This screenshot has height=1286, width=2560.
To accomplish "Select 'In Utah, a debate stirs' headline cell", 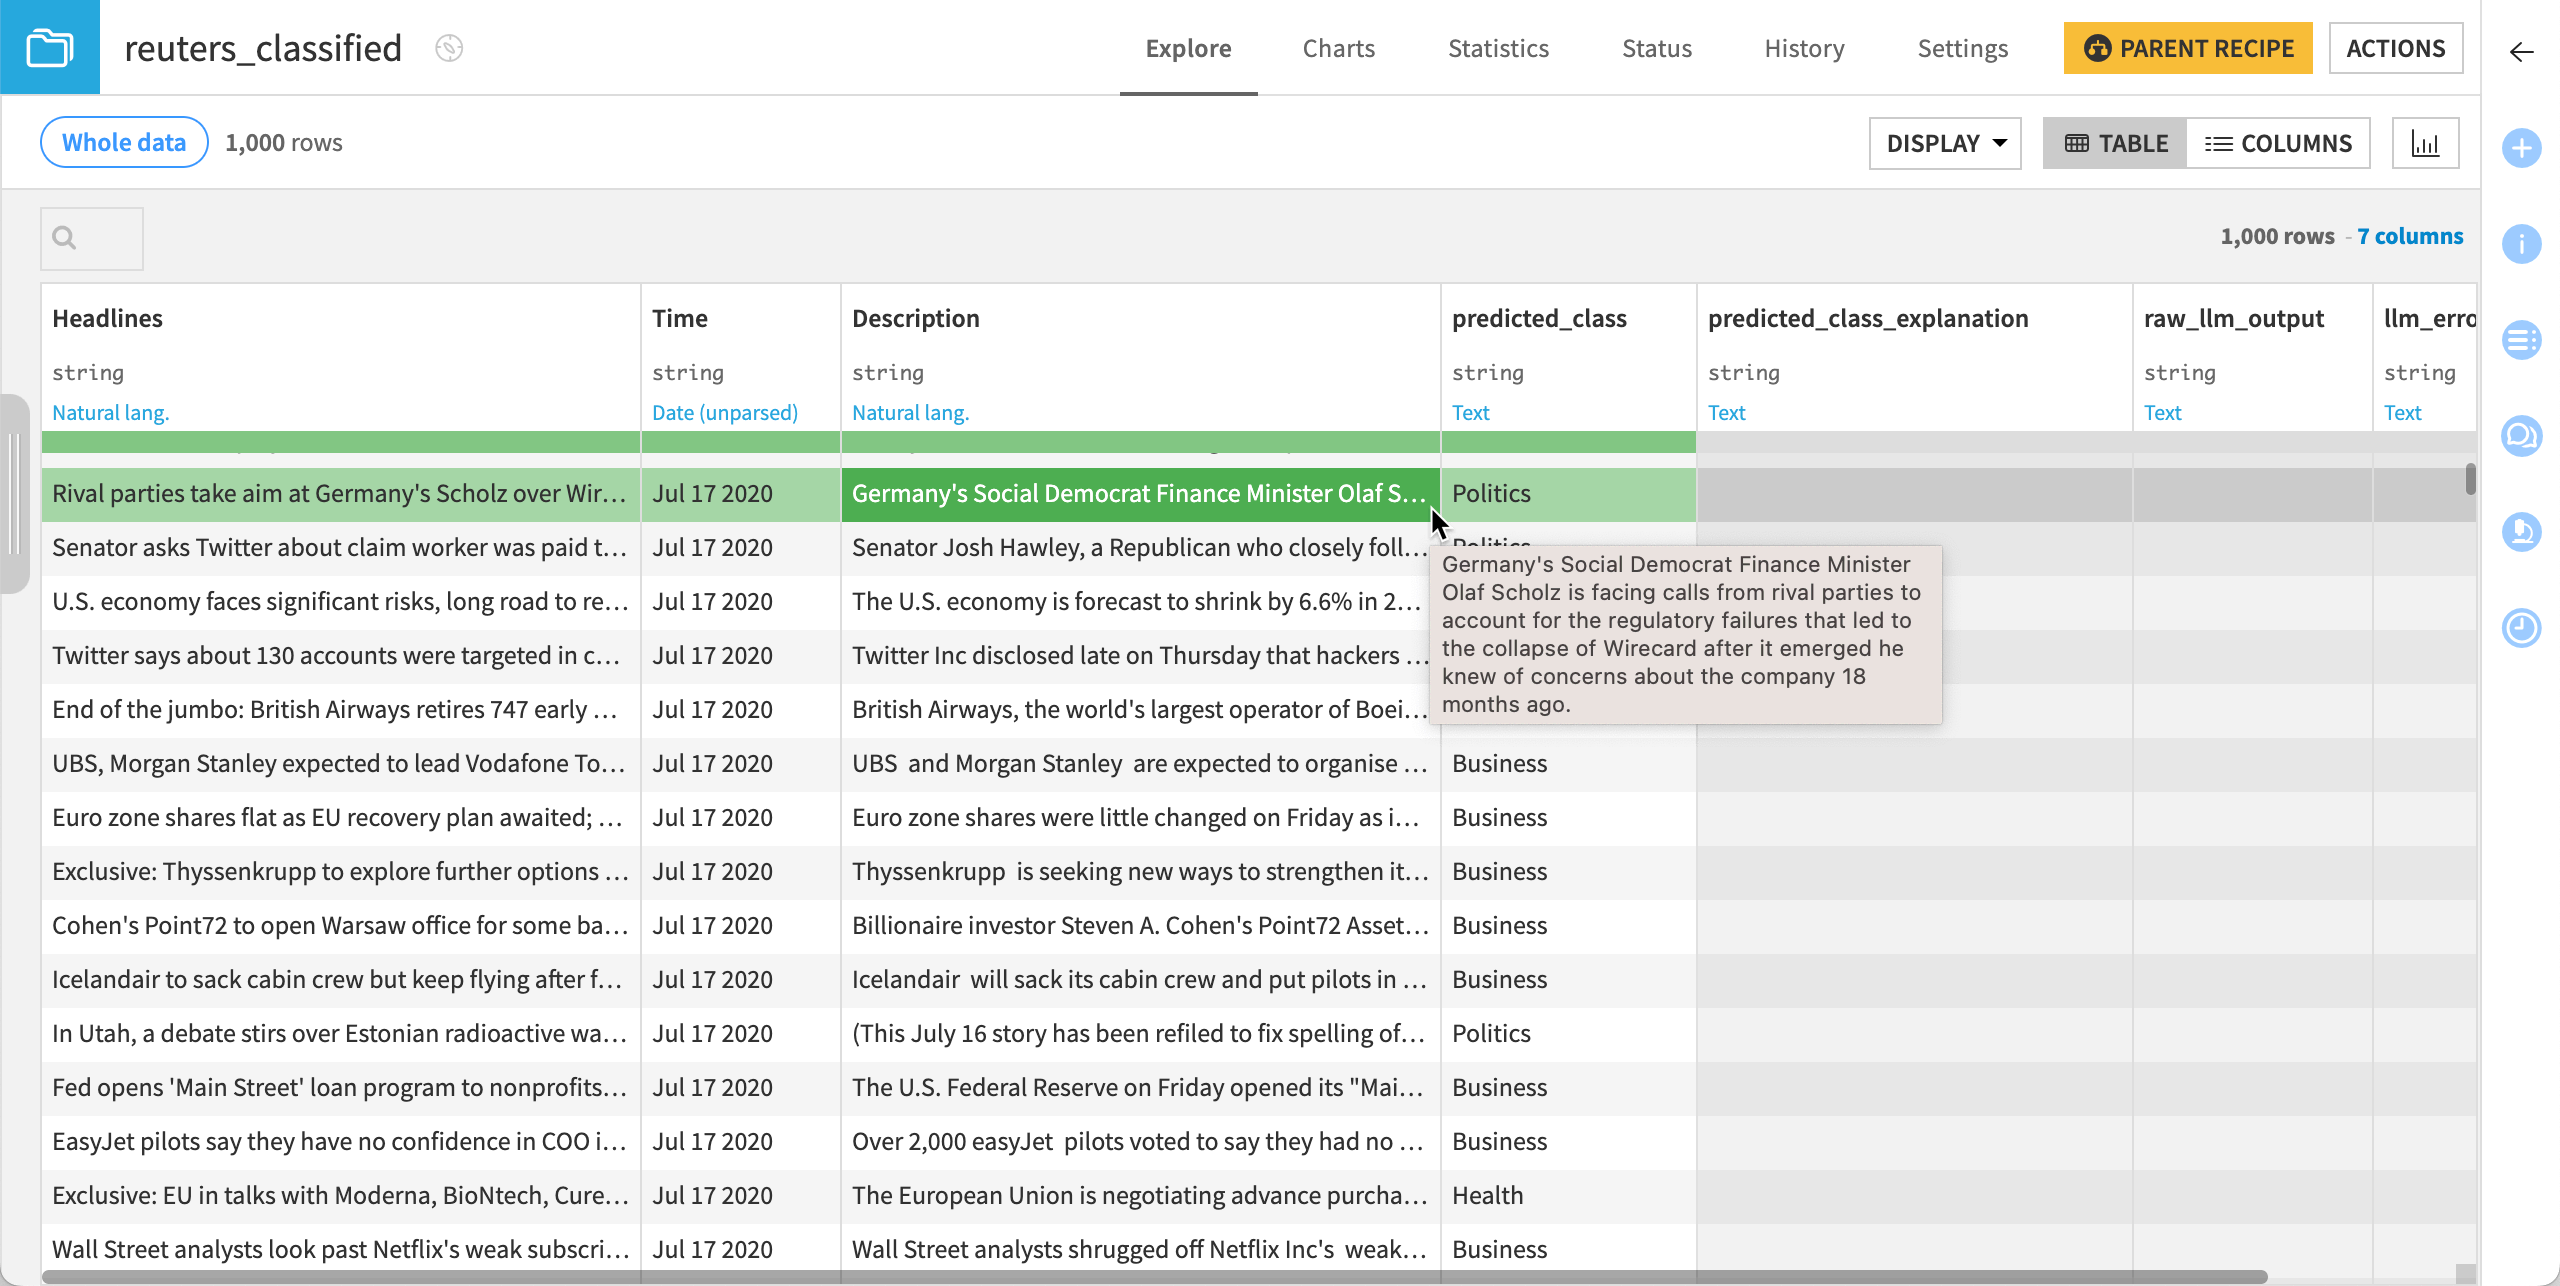I will click(x=341, y=1034).
